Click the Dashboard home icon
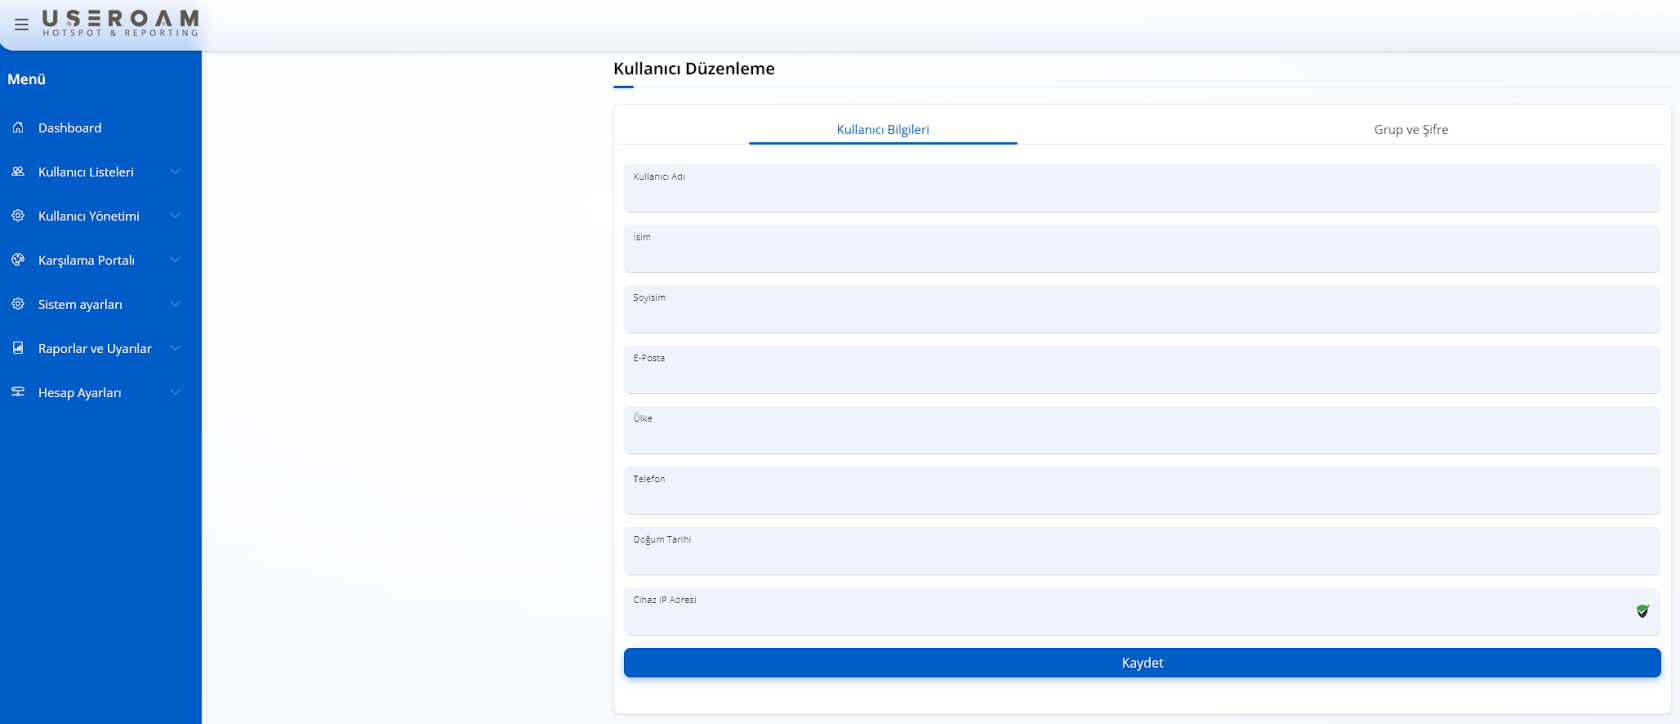The height and width of the screenshot is (724, 1680). pyautogui.click(x=18, y=128)
